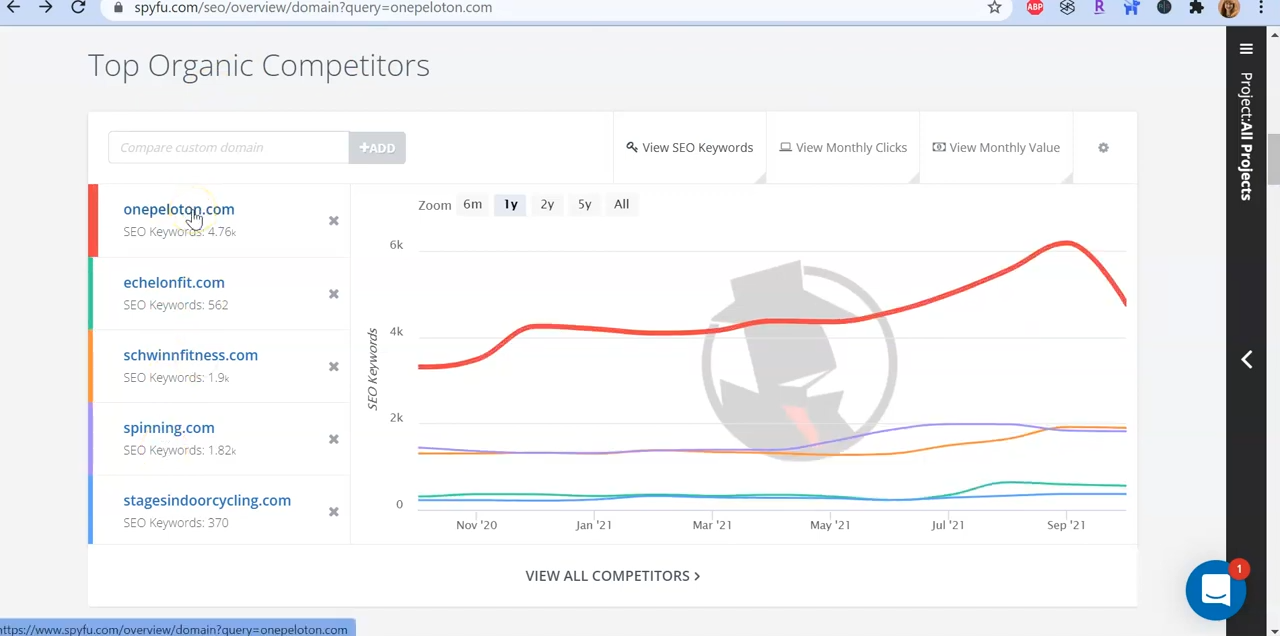Screen dimensions: 1280x636
Task: Open the Adblock Plus extension
Action: [x=1035, y=7]
